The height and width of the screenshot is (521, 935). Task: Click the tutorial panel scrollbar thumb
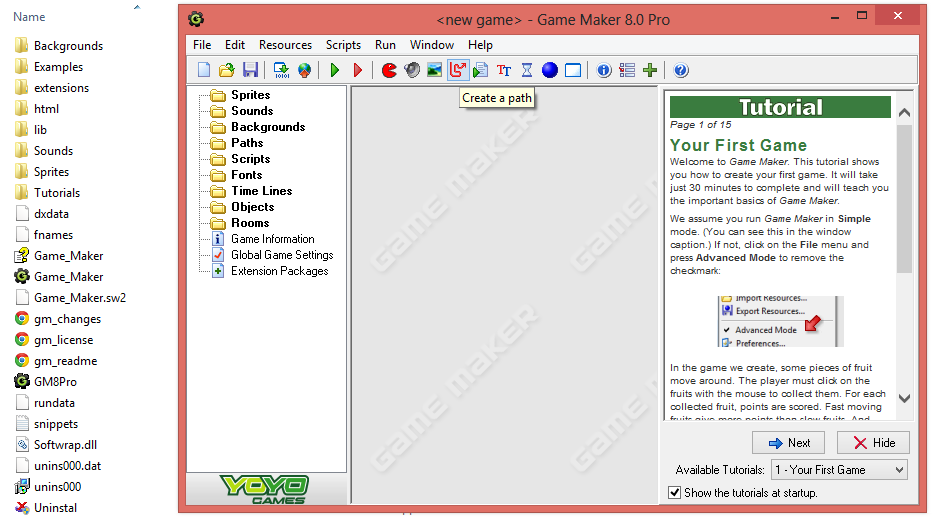point(904,199)
